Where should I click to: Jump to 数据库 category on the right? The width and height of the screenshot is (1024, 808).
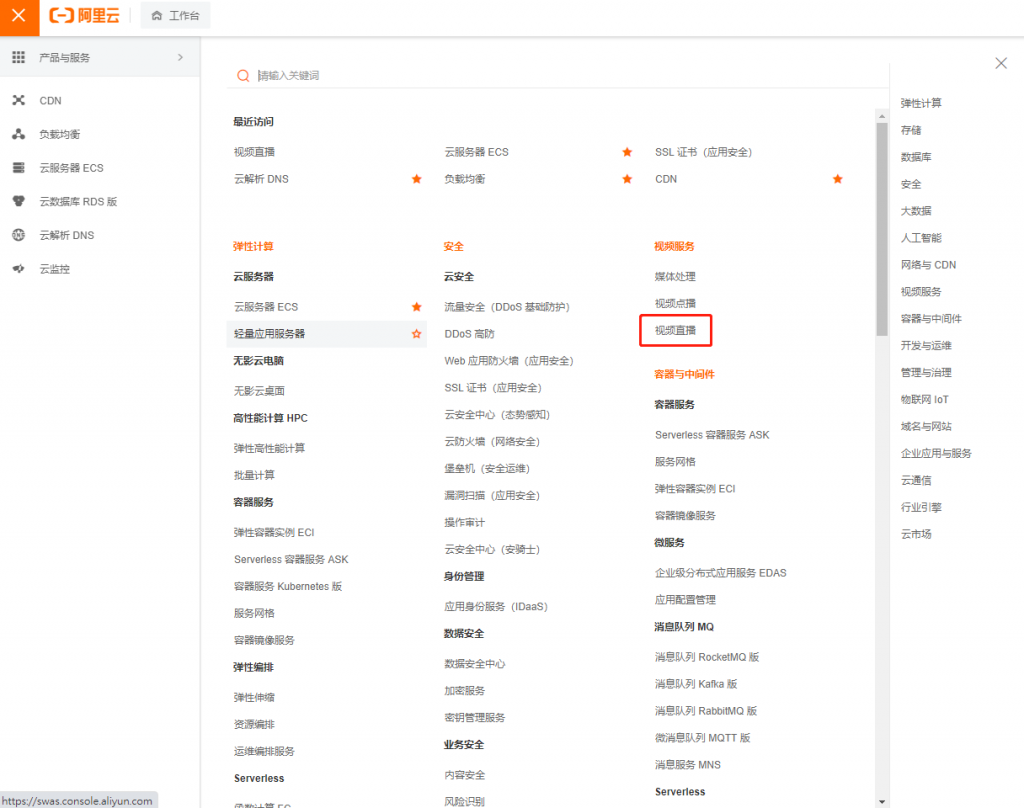916,157
